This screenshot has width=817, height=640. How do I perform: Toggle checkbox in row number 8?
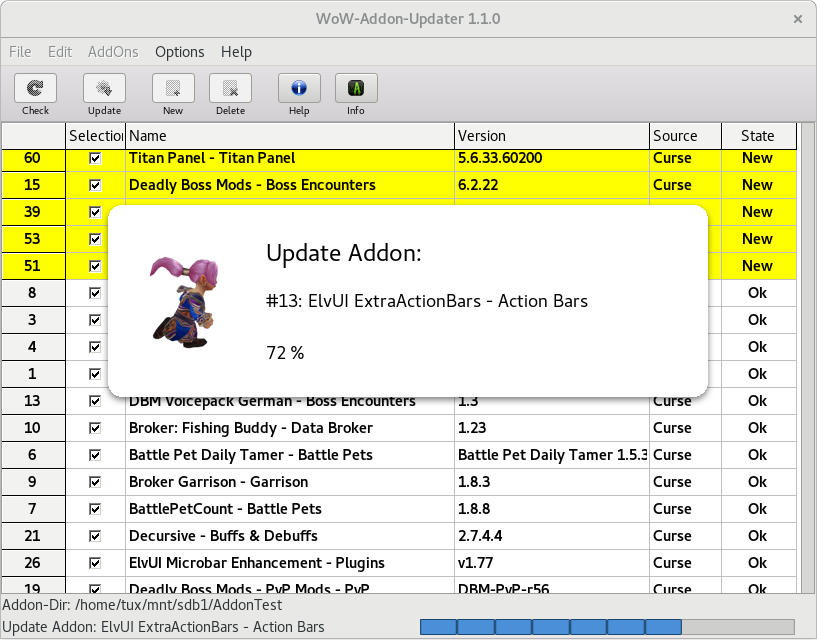point(95,293)
